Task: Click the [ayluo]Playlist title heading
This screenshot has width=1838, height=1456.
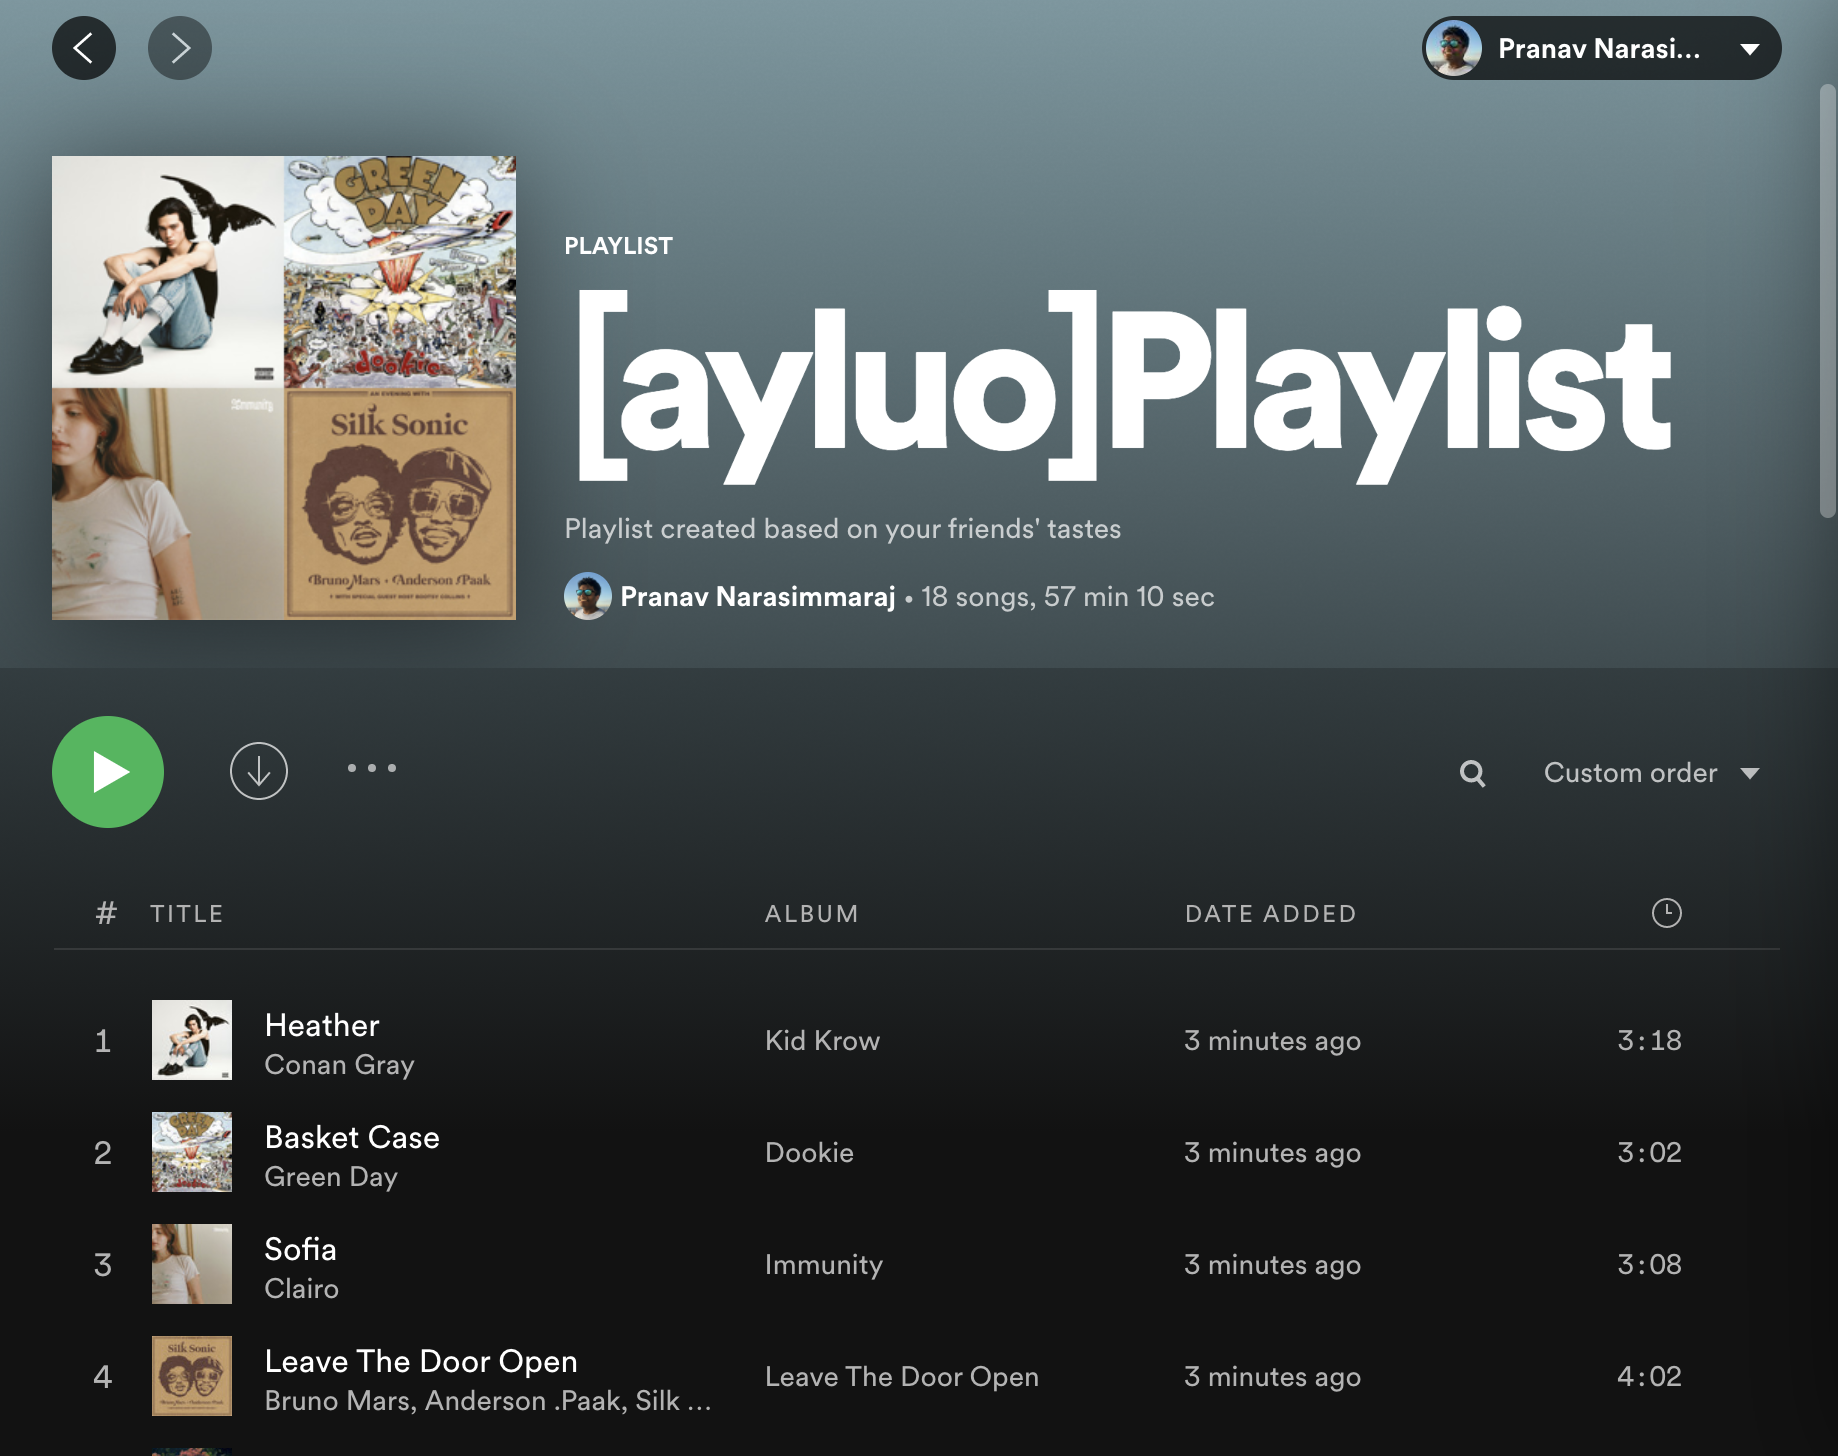Action: click(1123, 388)
